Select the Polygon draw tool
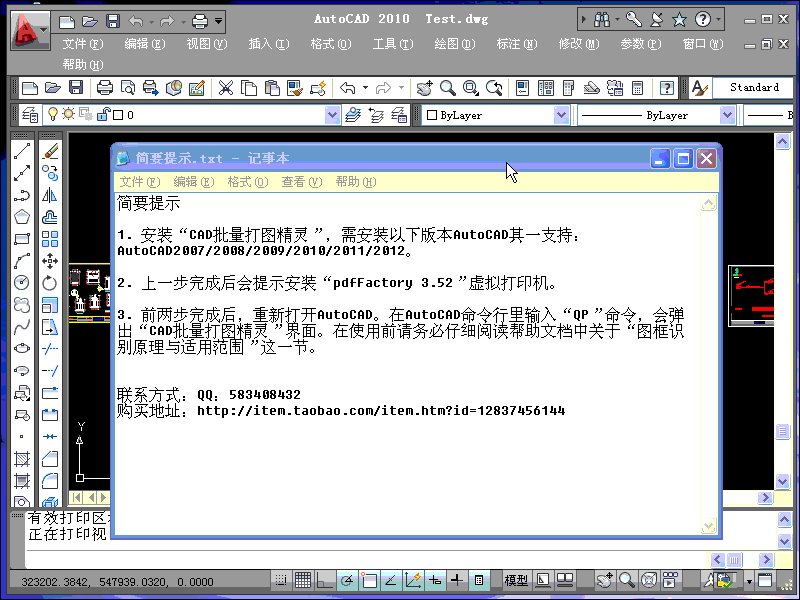Image resolution: width=800 pixels, height=600 pixels. 22,216
